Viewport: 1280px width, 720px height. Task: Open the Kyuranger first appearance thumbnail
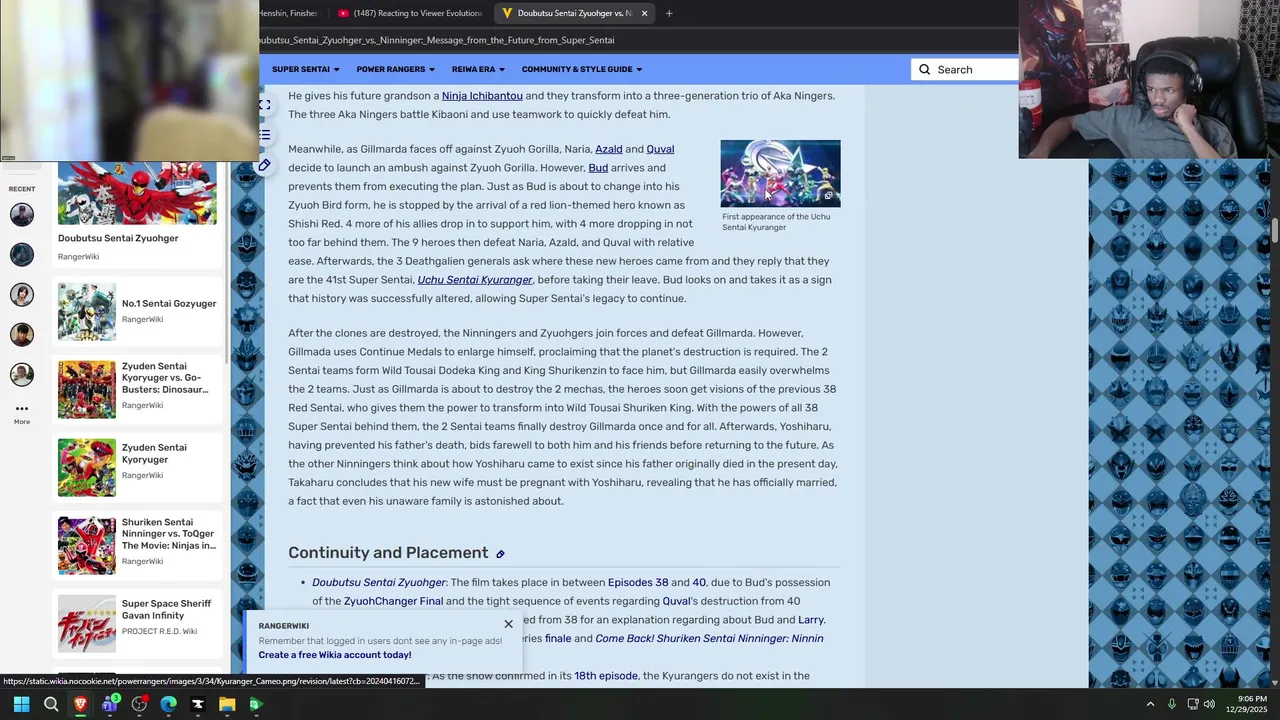coord(780,173)
